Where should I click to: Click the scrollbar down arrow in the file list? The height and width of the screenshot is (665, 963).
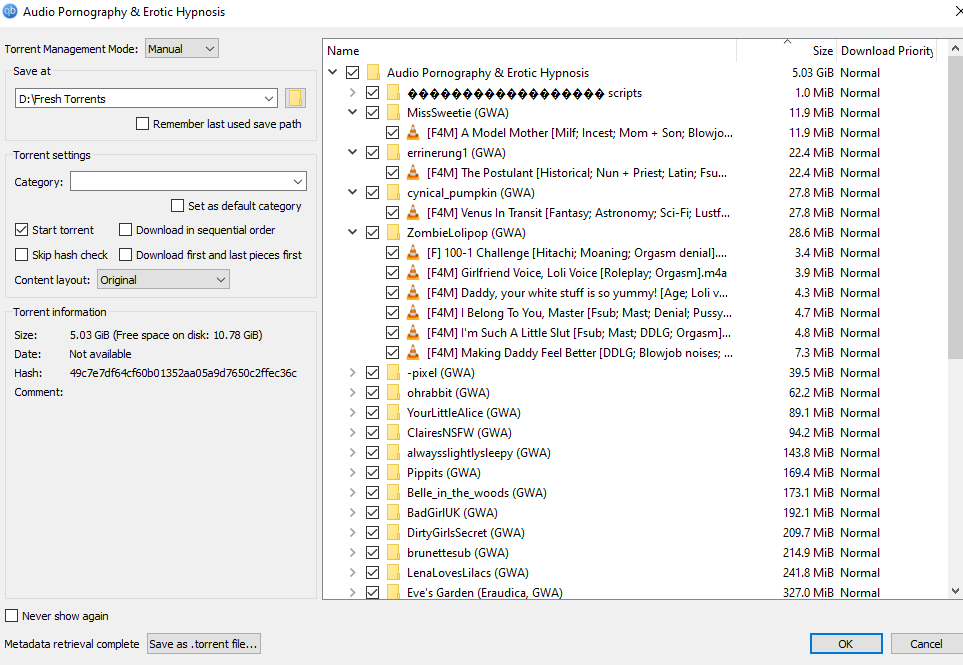[x=955, y=591]
